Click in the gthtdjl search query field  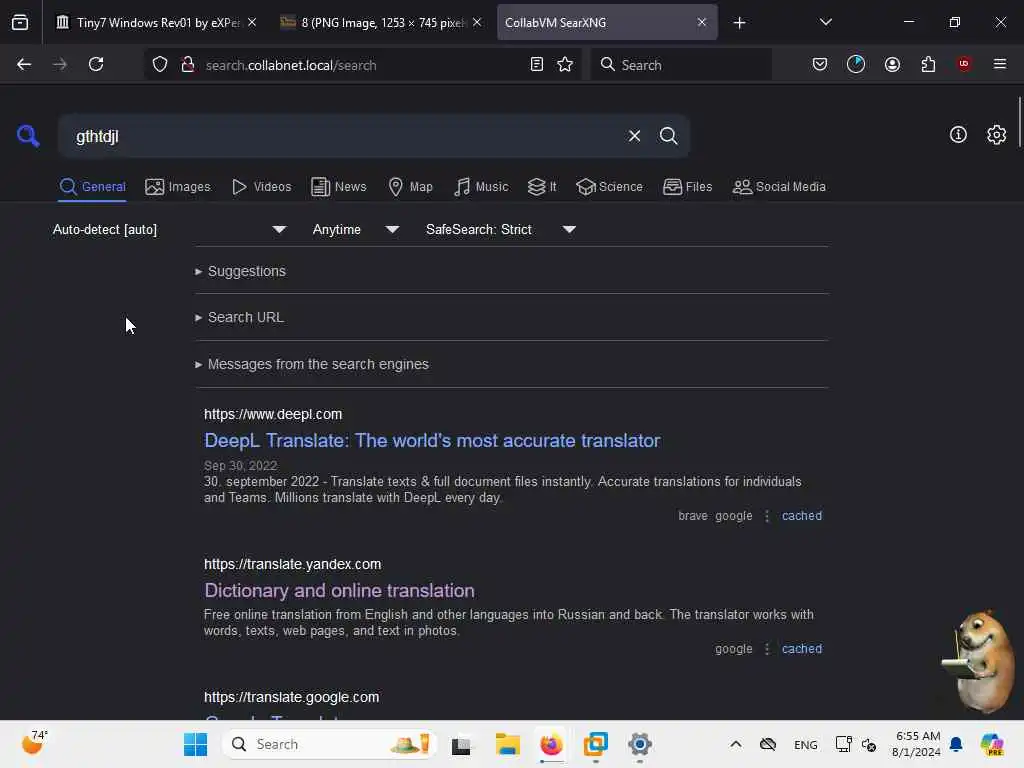pos(340,136)
